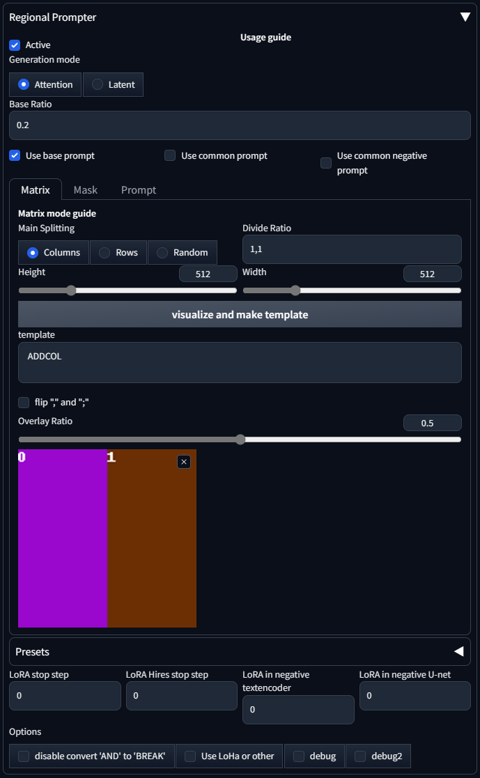Enable Use common prompt
The height and width of the screenshot is (778, 480).
click(170, 155)
